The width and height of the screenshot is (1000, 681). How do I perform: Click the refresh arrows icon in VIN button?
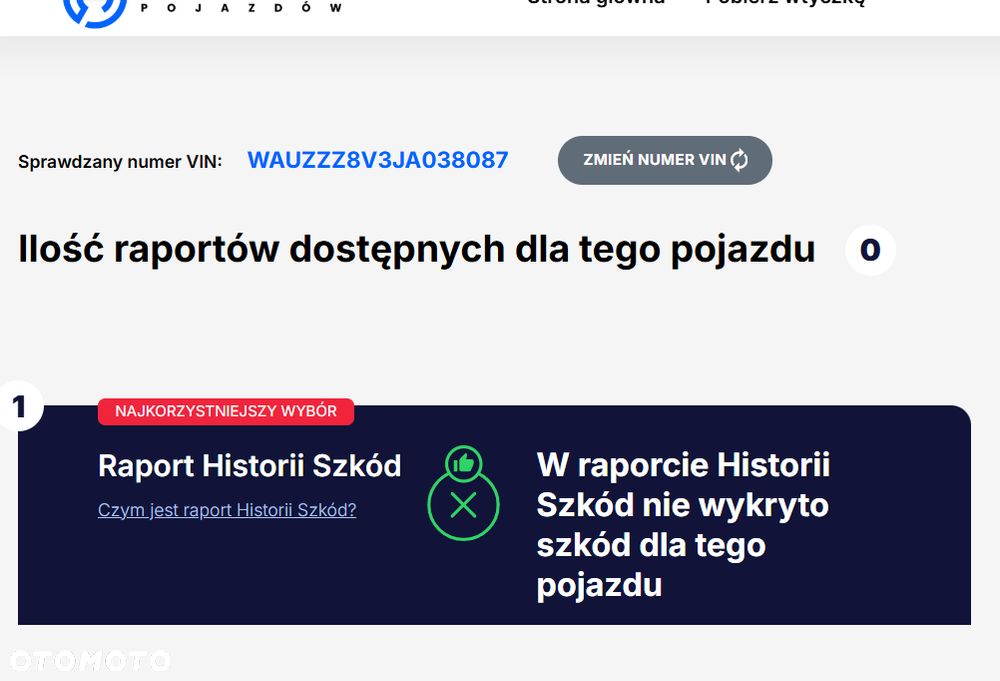739,160
